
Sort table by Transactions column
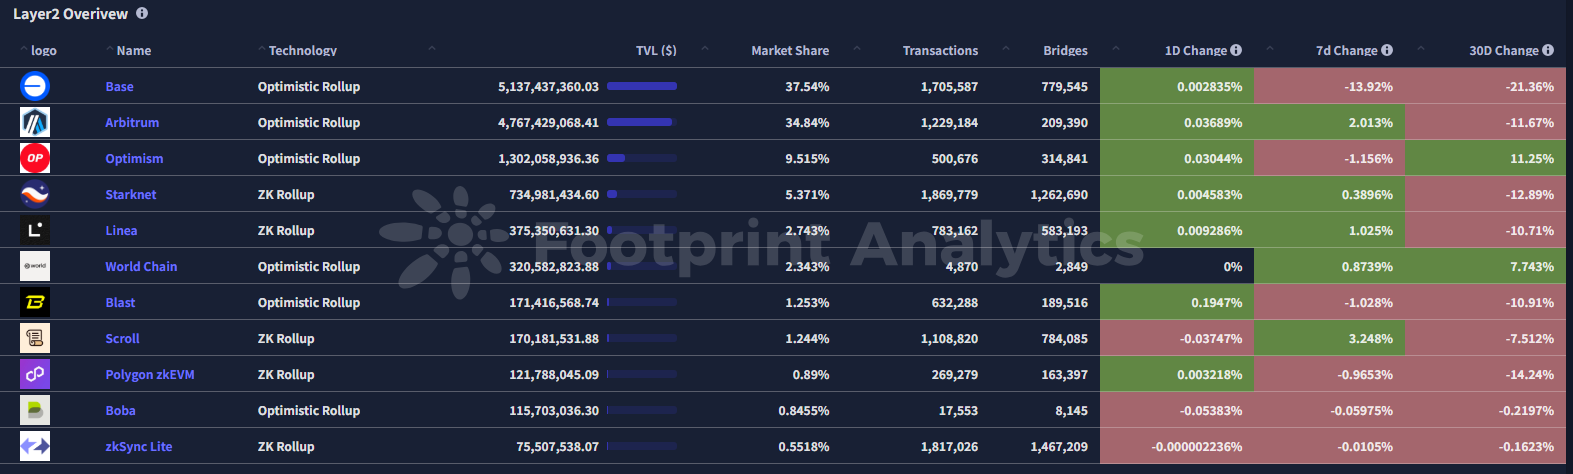coord(940,50)
